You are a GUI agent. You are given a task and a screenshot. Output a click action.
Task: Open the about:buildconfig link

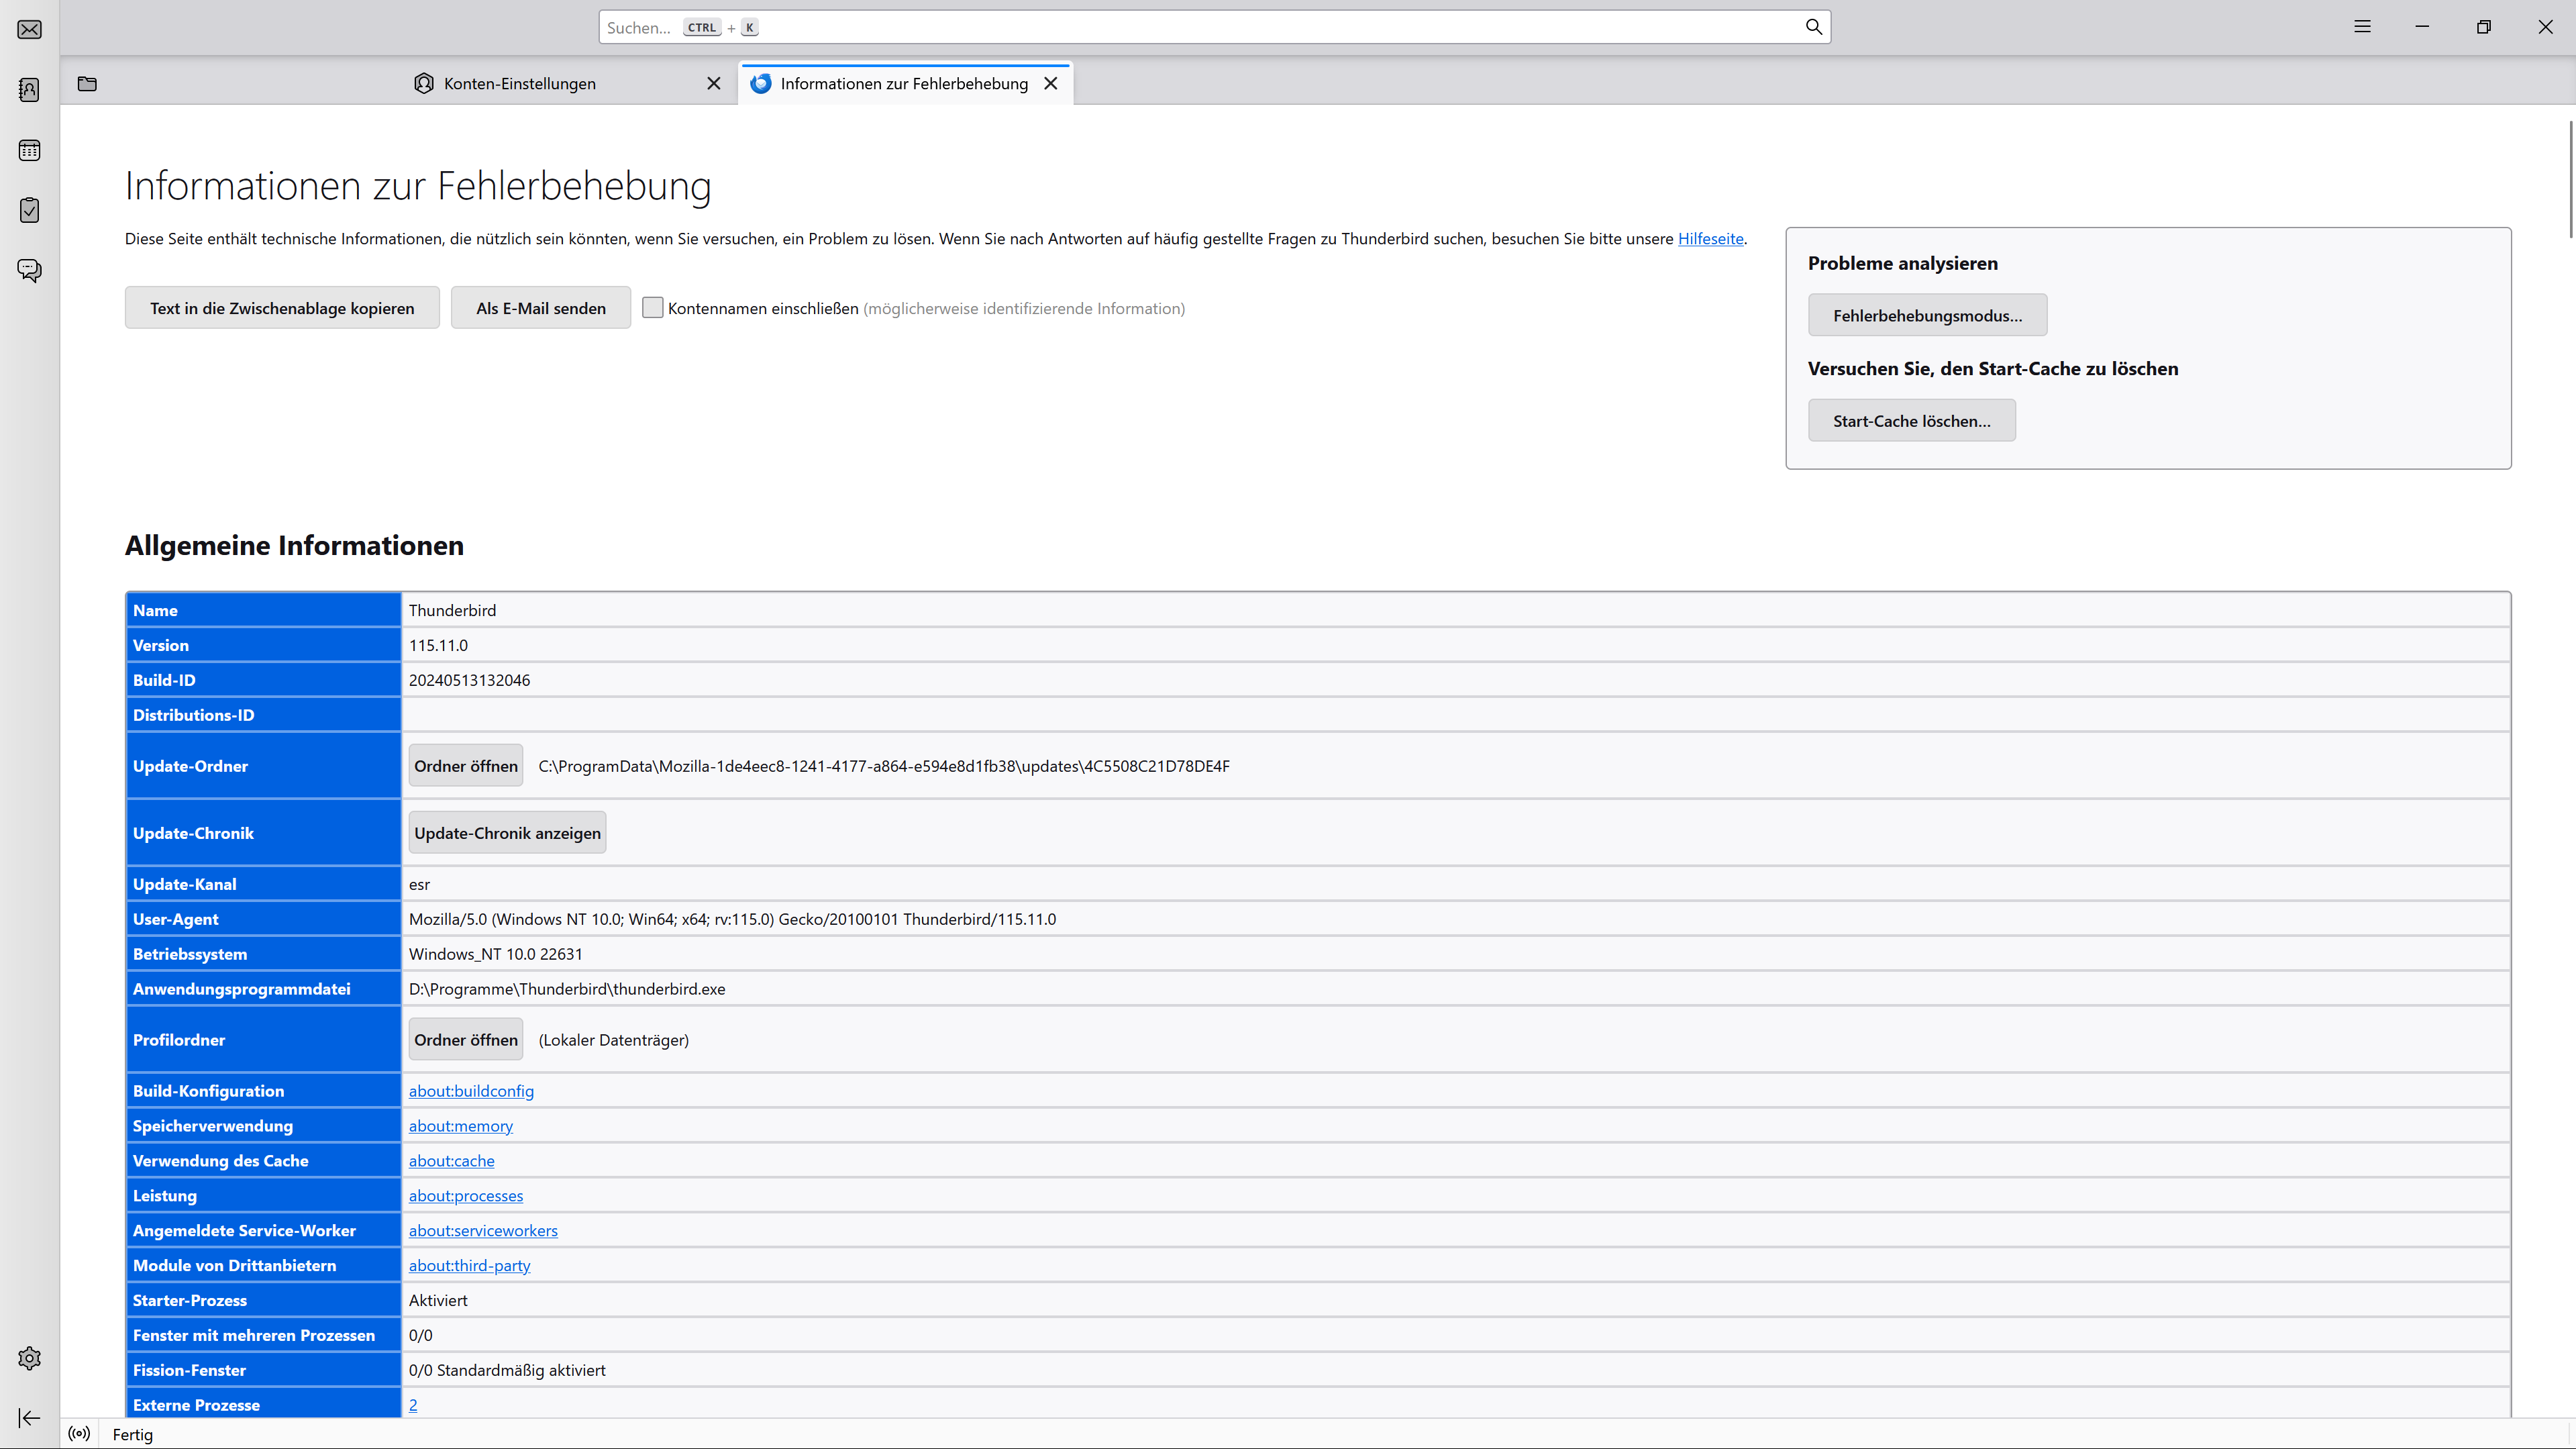click(x=471, y=1091)
